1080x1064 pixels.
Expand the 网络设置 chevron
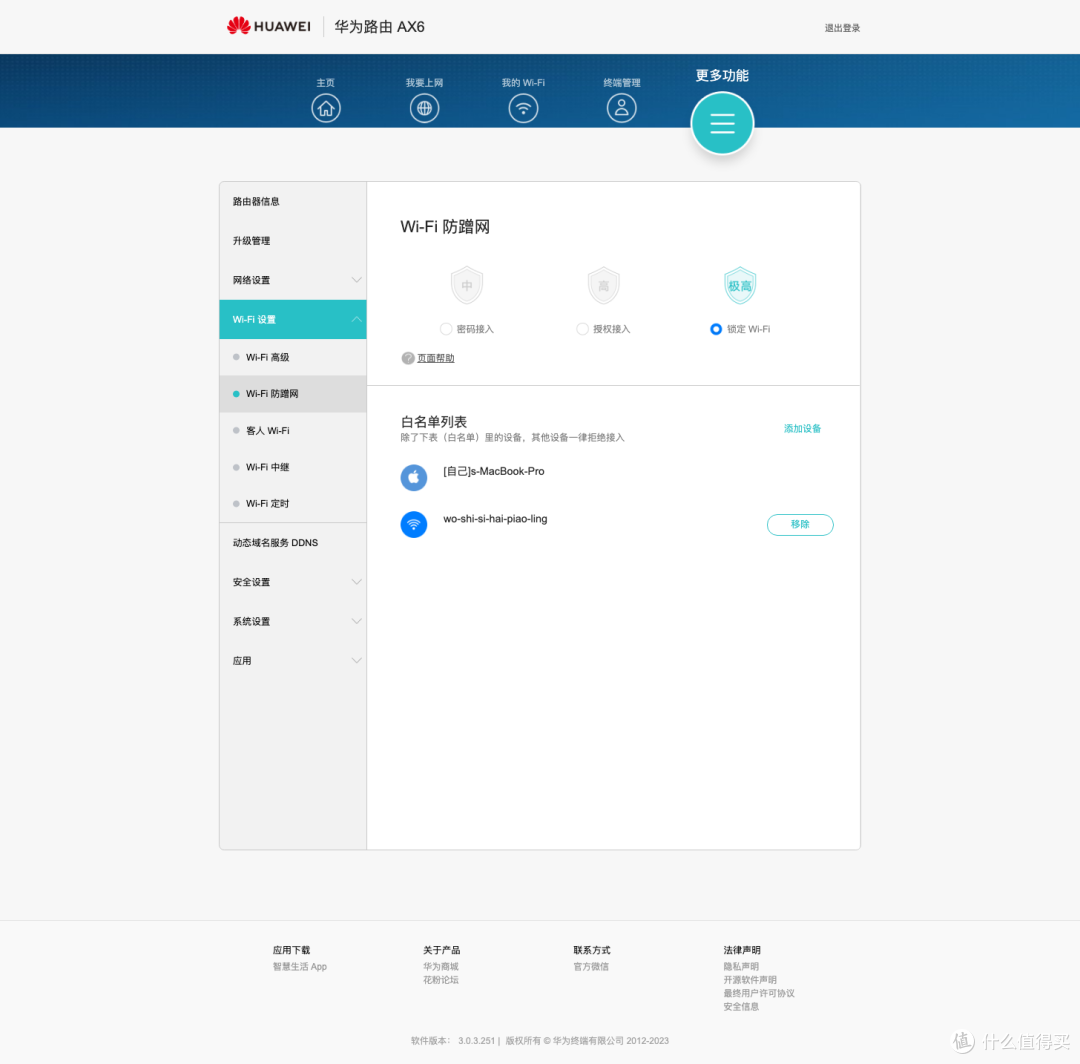pos(356,280)
